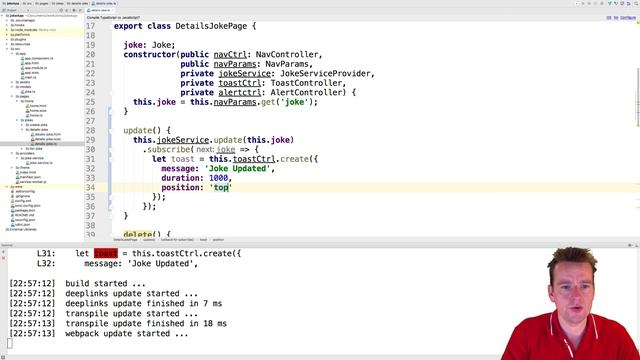This screenshot has height=360, width=640.
Task: Click DetailsJokePage in the bottom breadcrumb
Action: tap(125, 240)
